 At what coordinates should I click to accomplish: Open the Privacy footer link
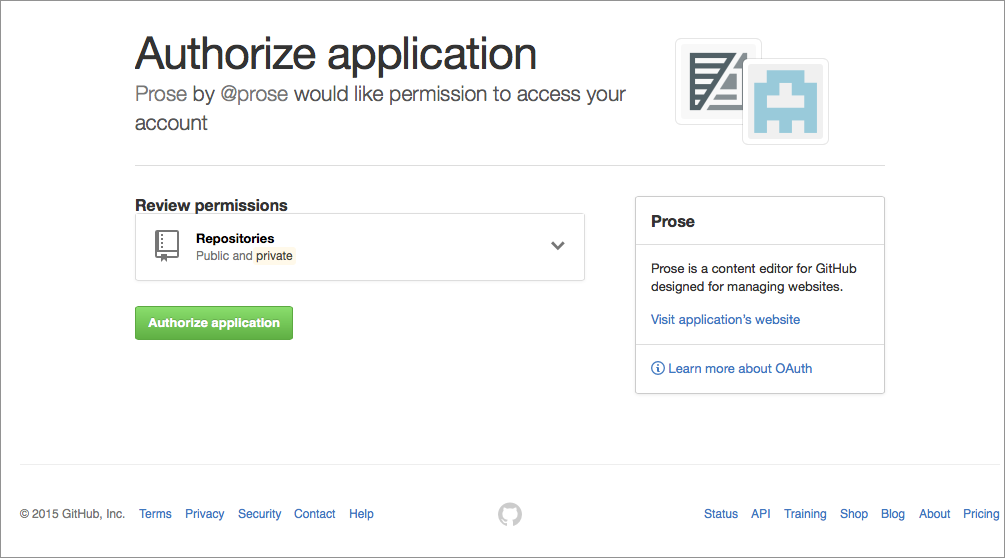click(x=205, y=514)
